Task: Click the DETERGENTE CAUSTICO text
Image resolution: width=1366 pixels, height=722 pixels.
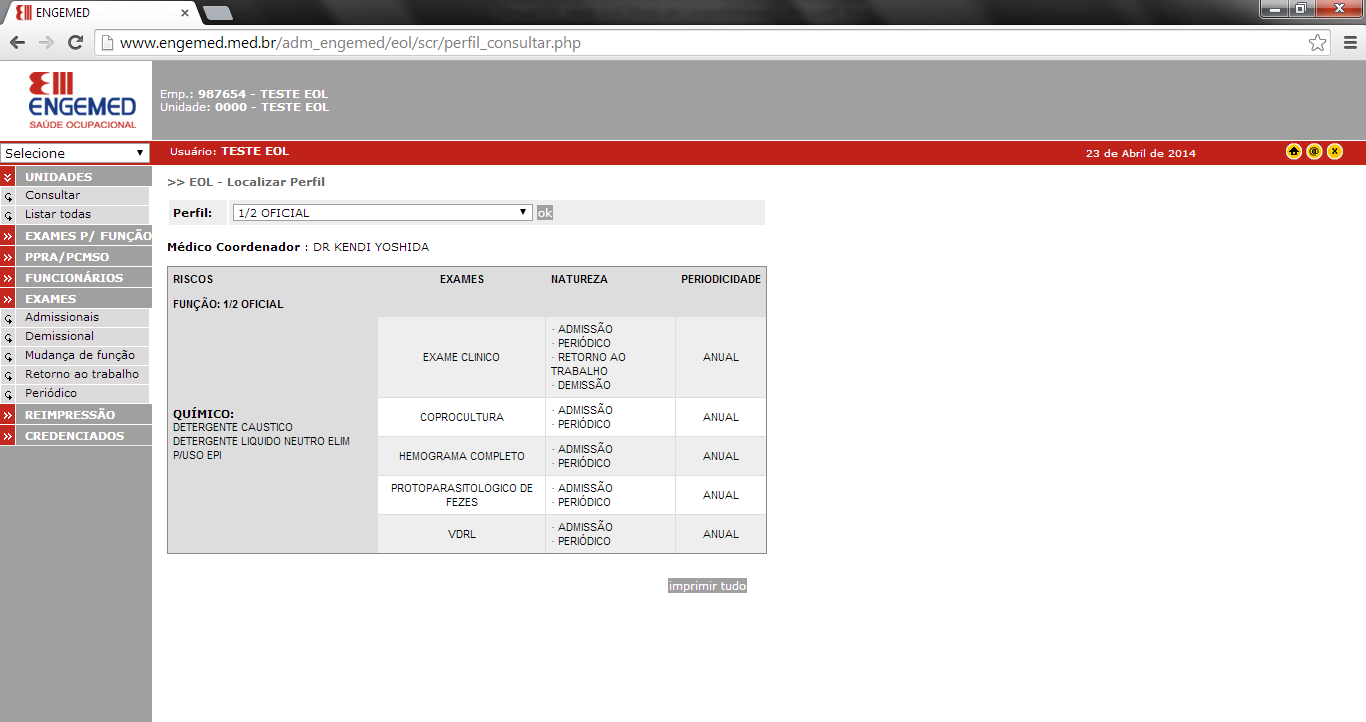Action: (x=233, y=427)
